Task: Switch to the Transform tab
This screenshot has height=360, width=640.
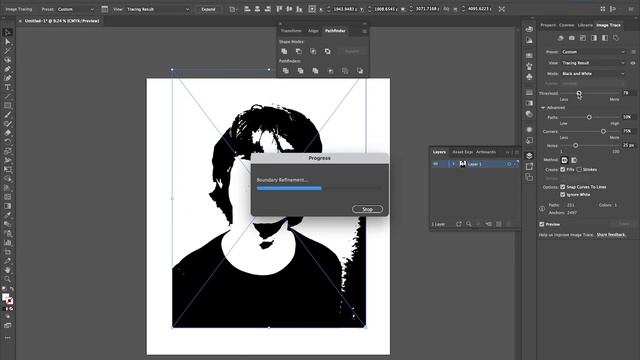Action: tap(291, 31)
